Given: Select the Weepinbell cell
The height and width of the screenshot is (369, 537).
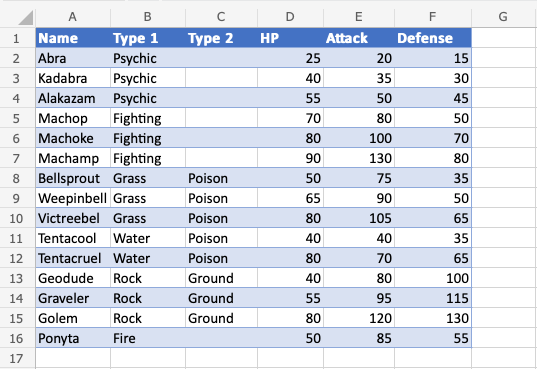Looking at the screenshot, I should point(73,198).
